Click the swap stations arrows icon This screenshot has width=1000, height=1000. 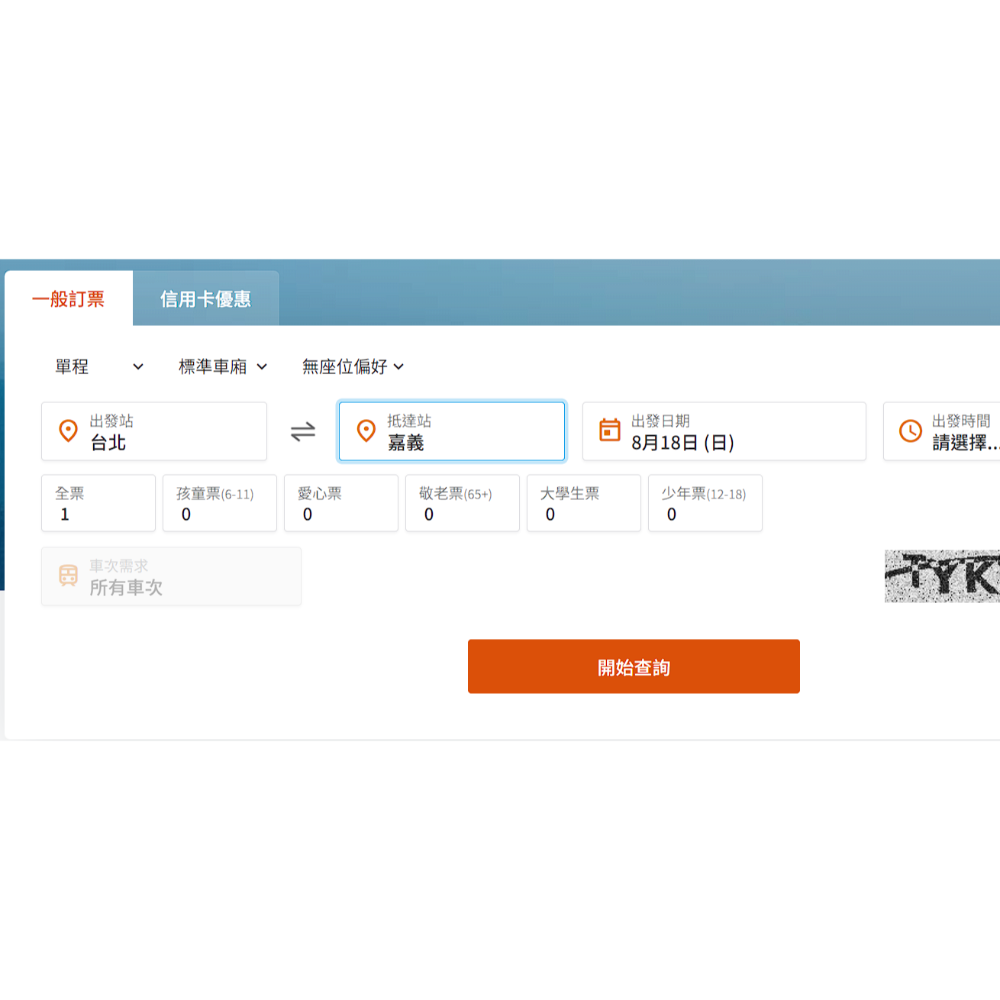click(x=303, y=432)
